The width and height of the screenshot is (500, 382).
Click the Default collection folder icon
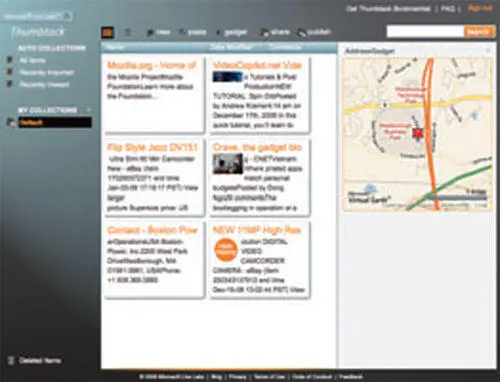coord(11,123)
